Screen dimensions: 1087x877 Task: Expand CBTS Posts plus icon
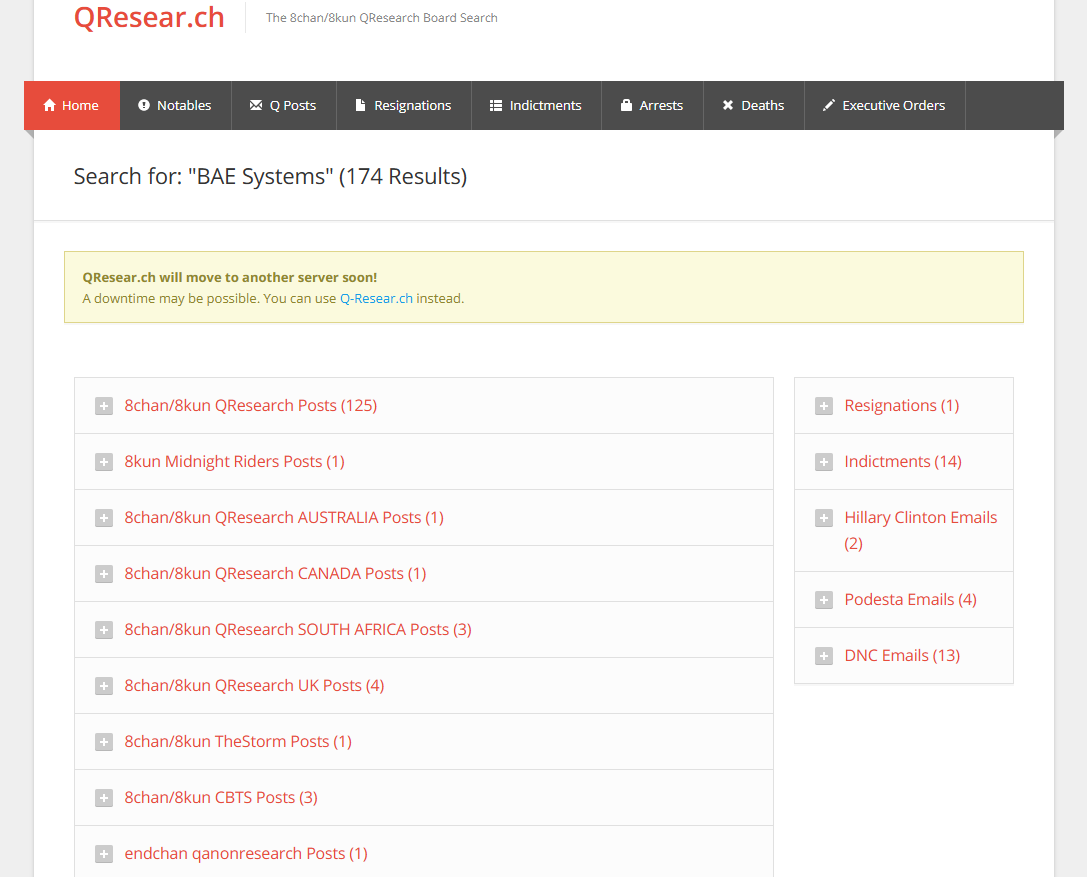(104, 798)
